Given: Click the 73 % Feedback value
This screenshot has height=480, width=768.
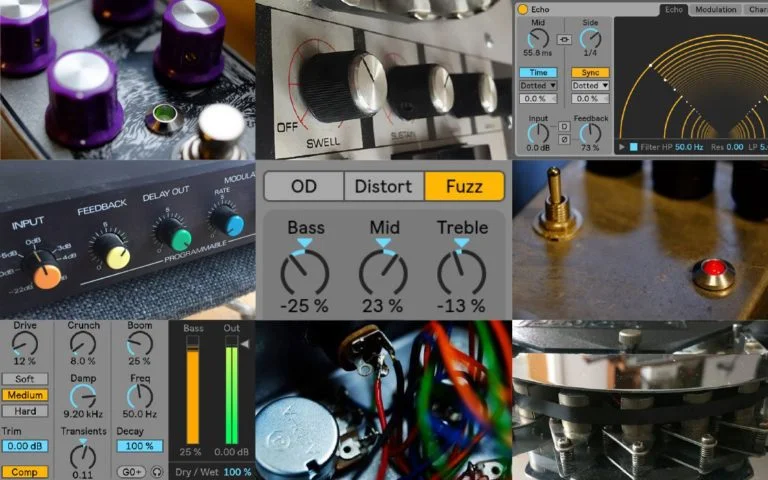Looking at the screenshot, I should (590, 147).
